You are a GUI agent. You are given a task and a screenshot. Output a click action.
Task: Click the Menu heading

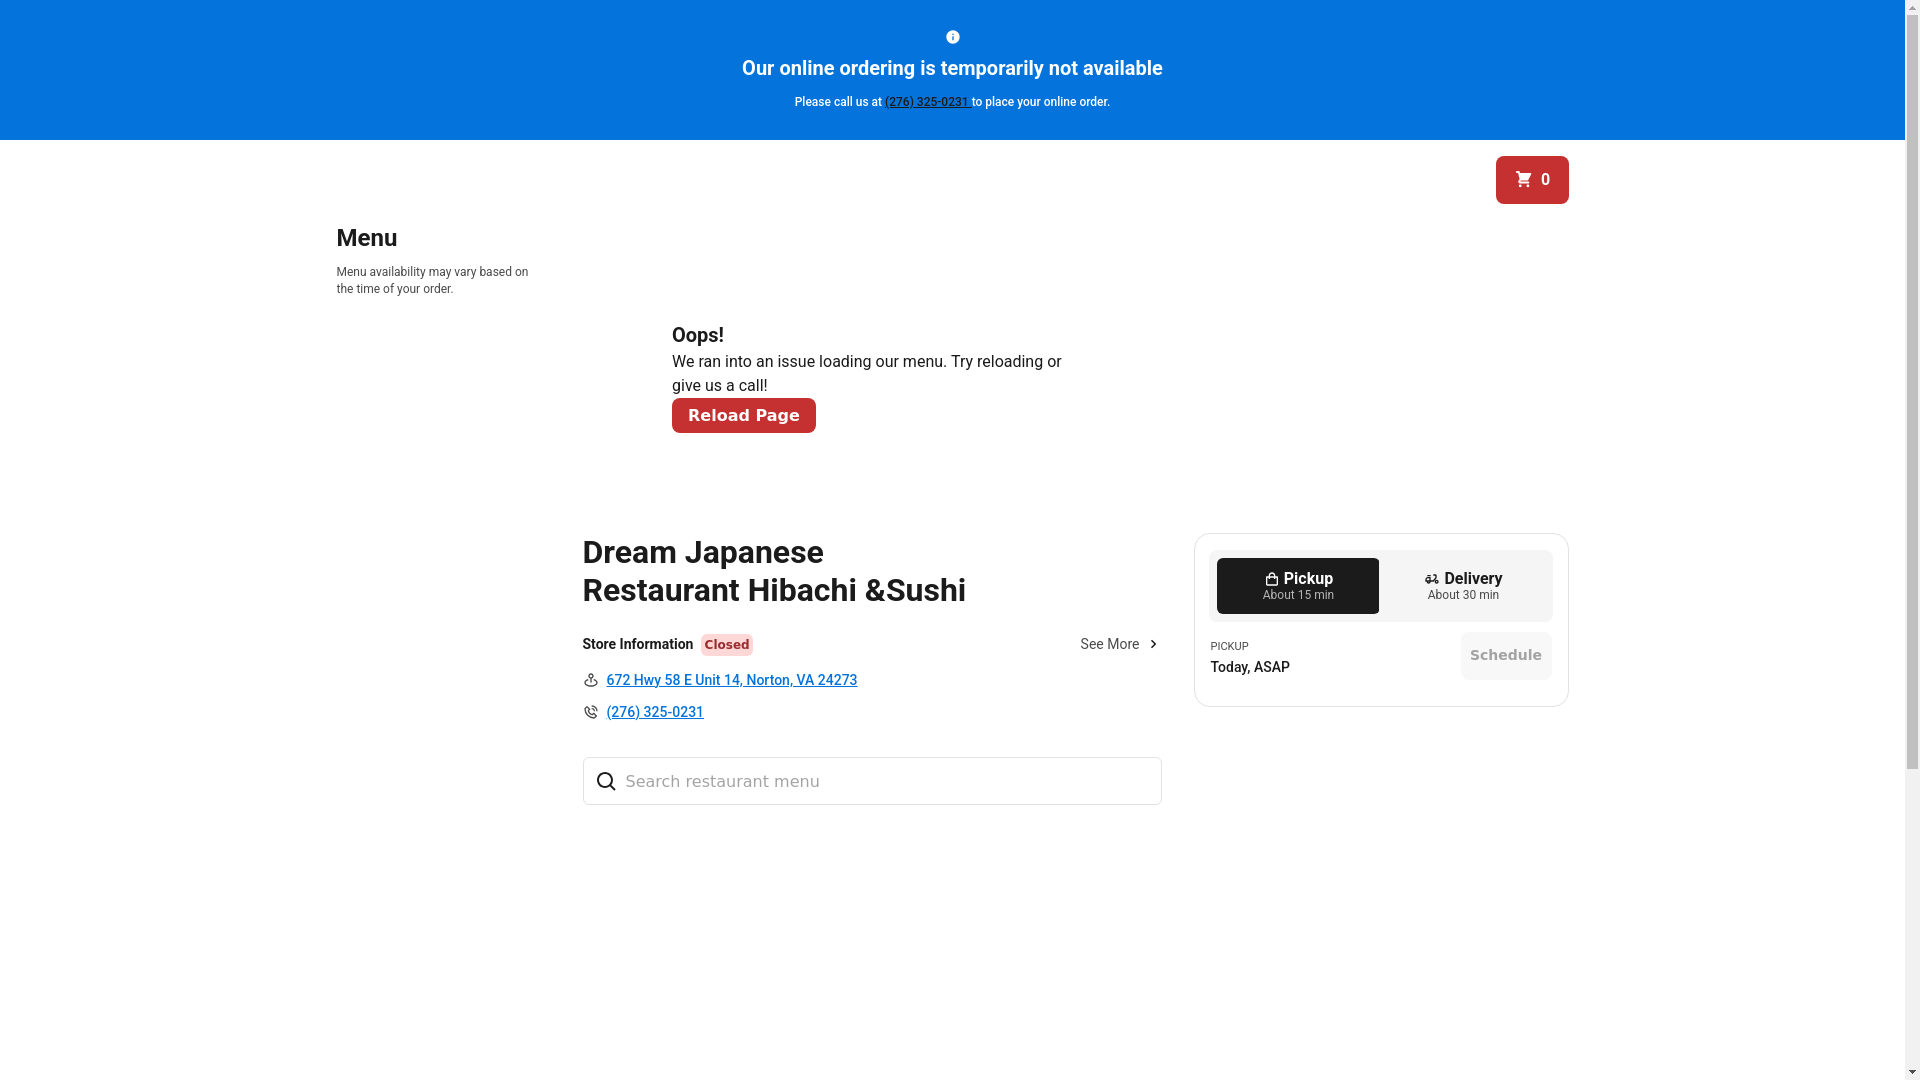pos(366,238)
